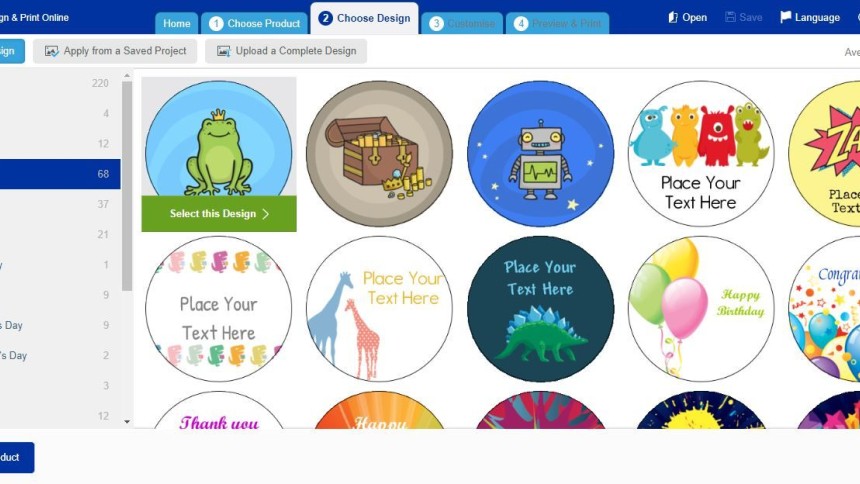This screenshot has height=484, width=860.
Task: Pick the green stegosaurus design
Action: pyautogui.click(x=540, y=309)
